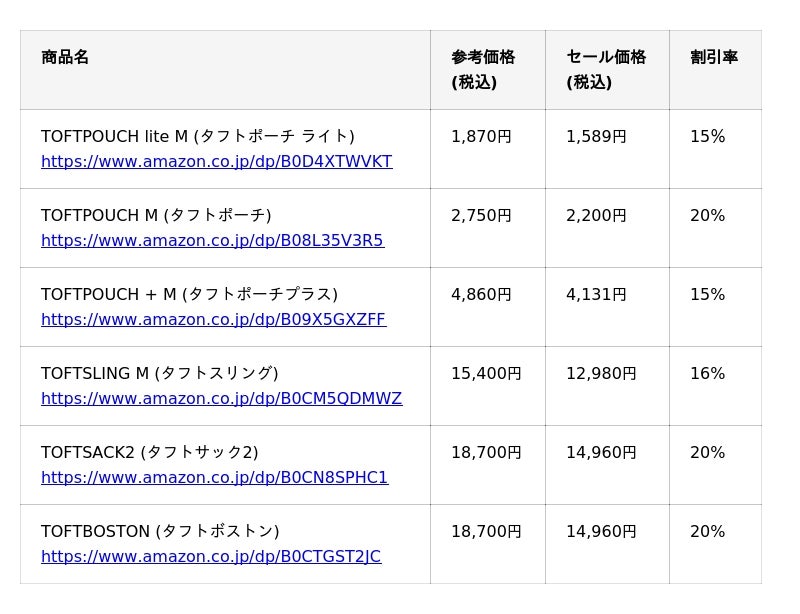
Task: Open the TOFTPOUCH lite M Amazon link
Action: point(216,162)
